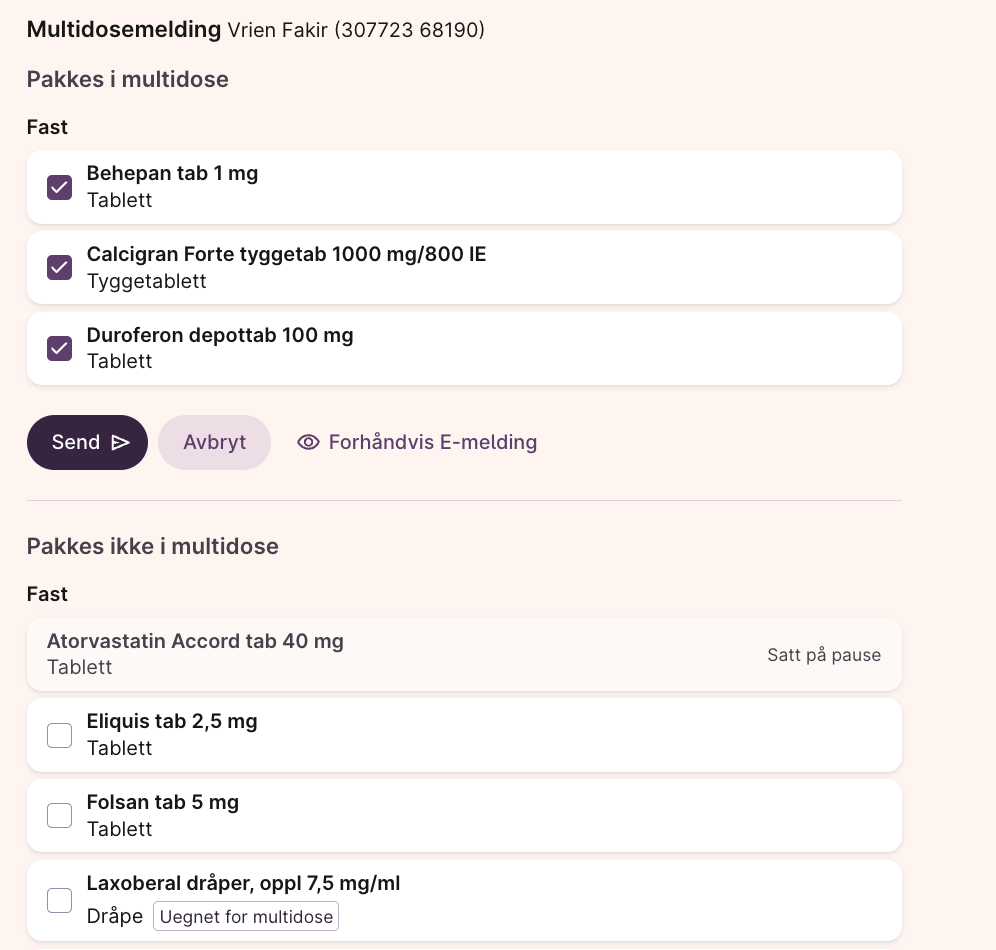Click the Multidosemelding page heading

[x=123, y=29]
